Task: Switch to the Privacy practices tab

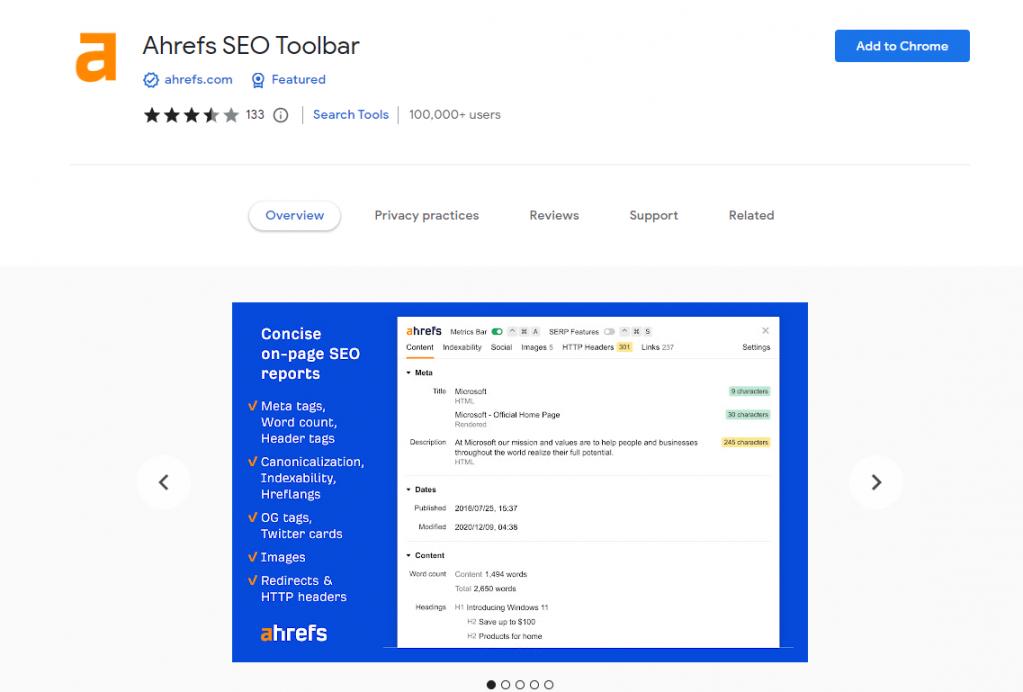Action: [x=427, y=215]
